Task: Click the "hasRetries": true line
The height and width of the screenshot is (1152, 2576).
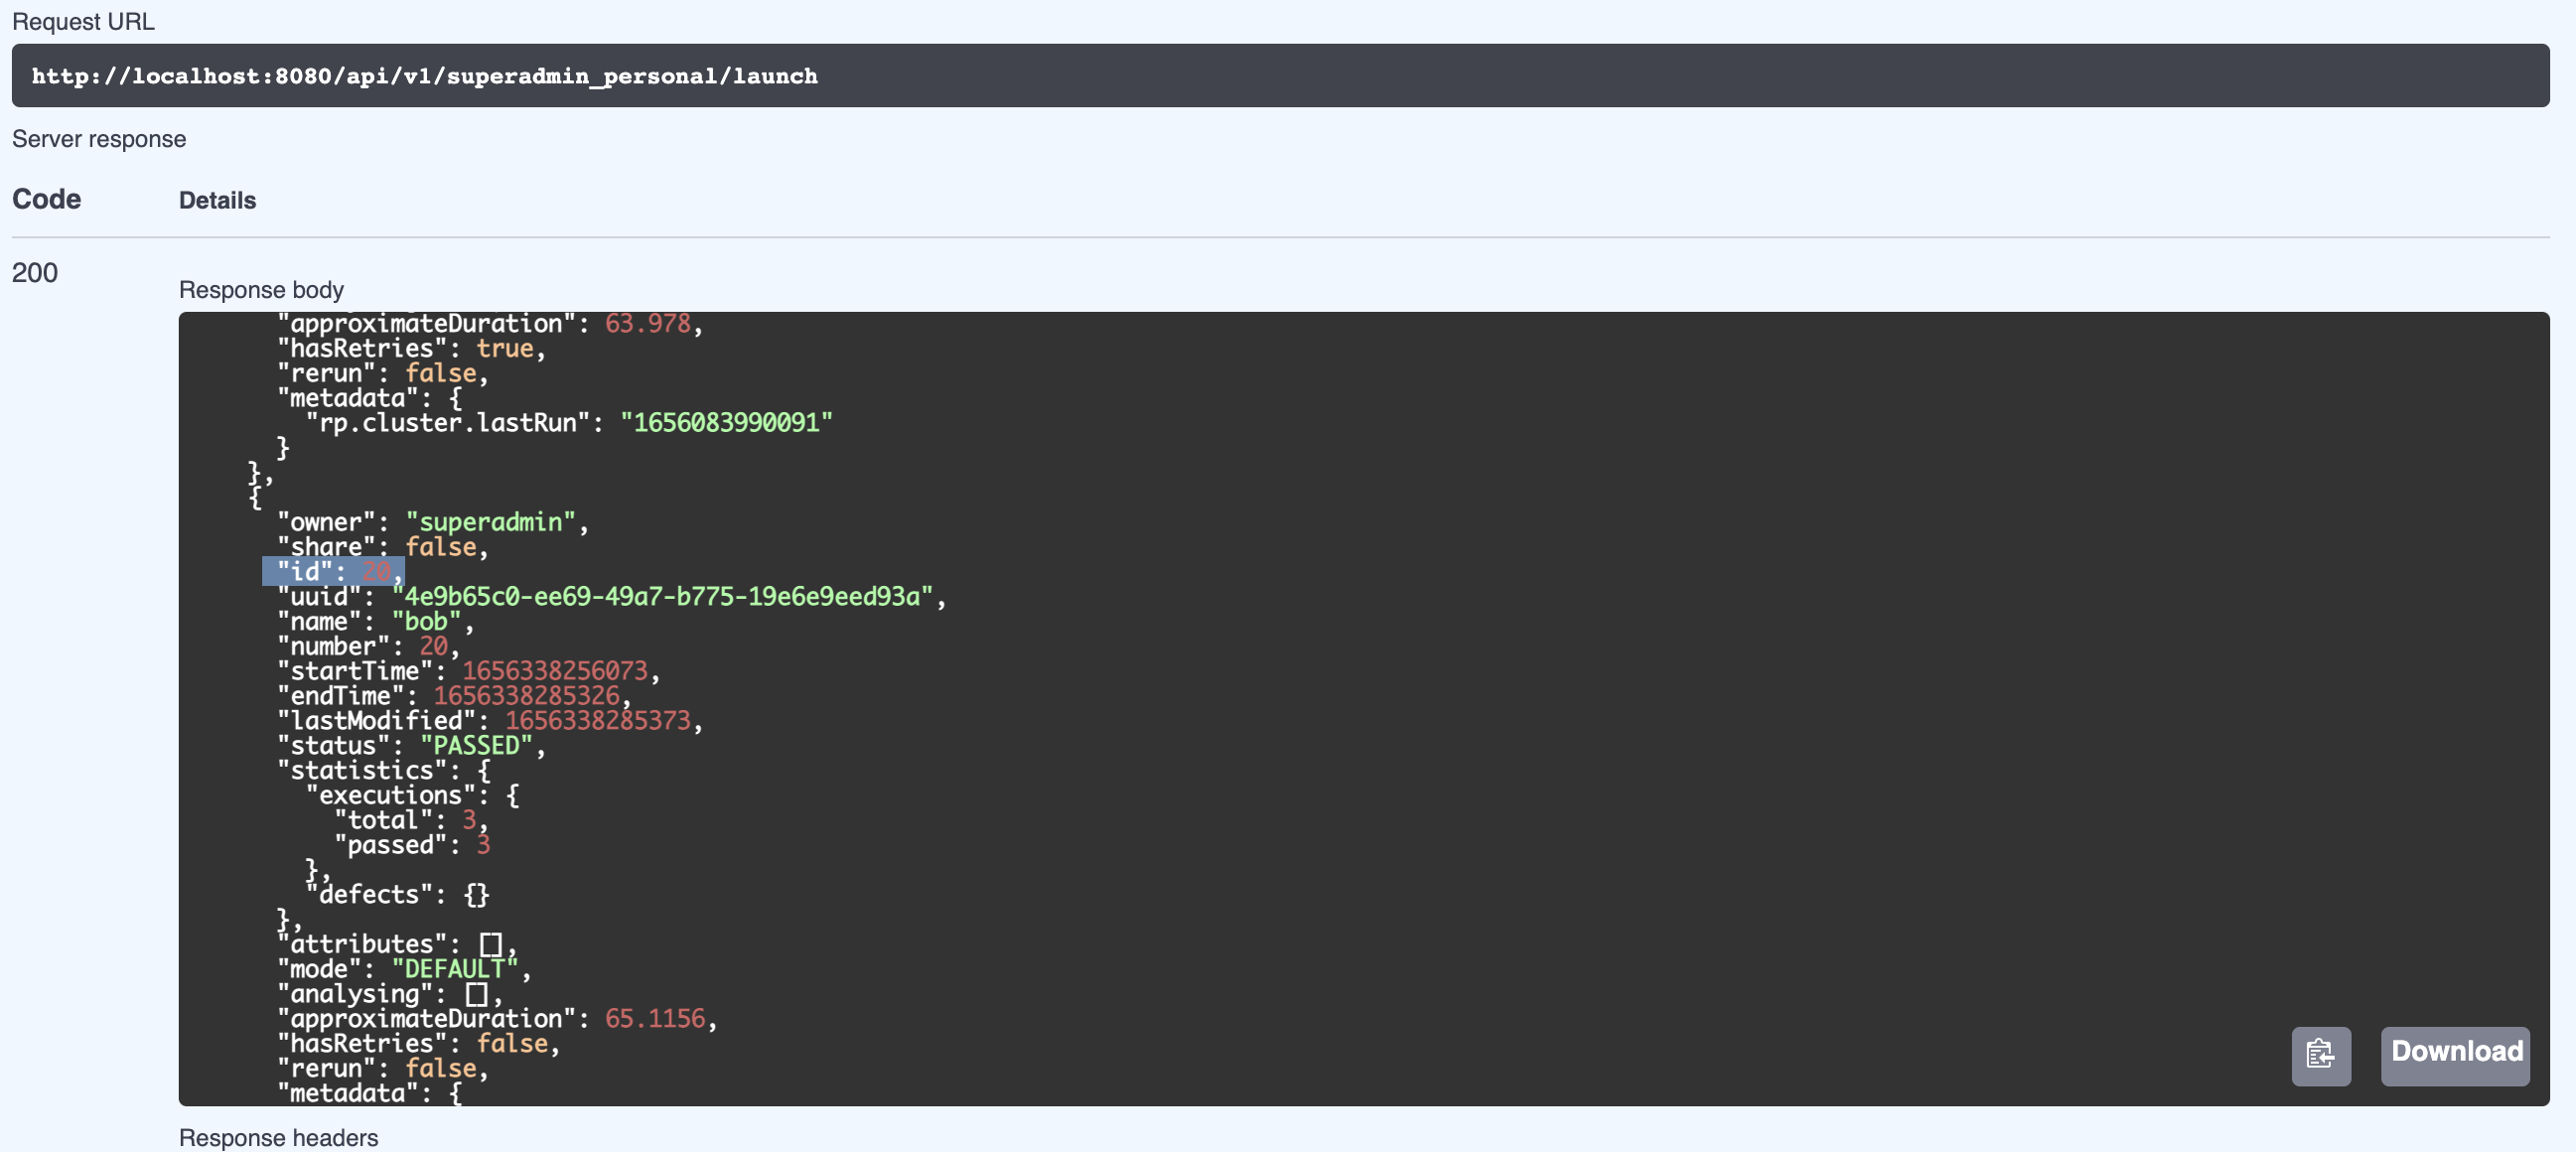Action: (411, 348)
